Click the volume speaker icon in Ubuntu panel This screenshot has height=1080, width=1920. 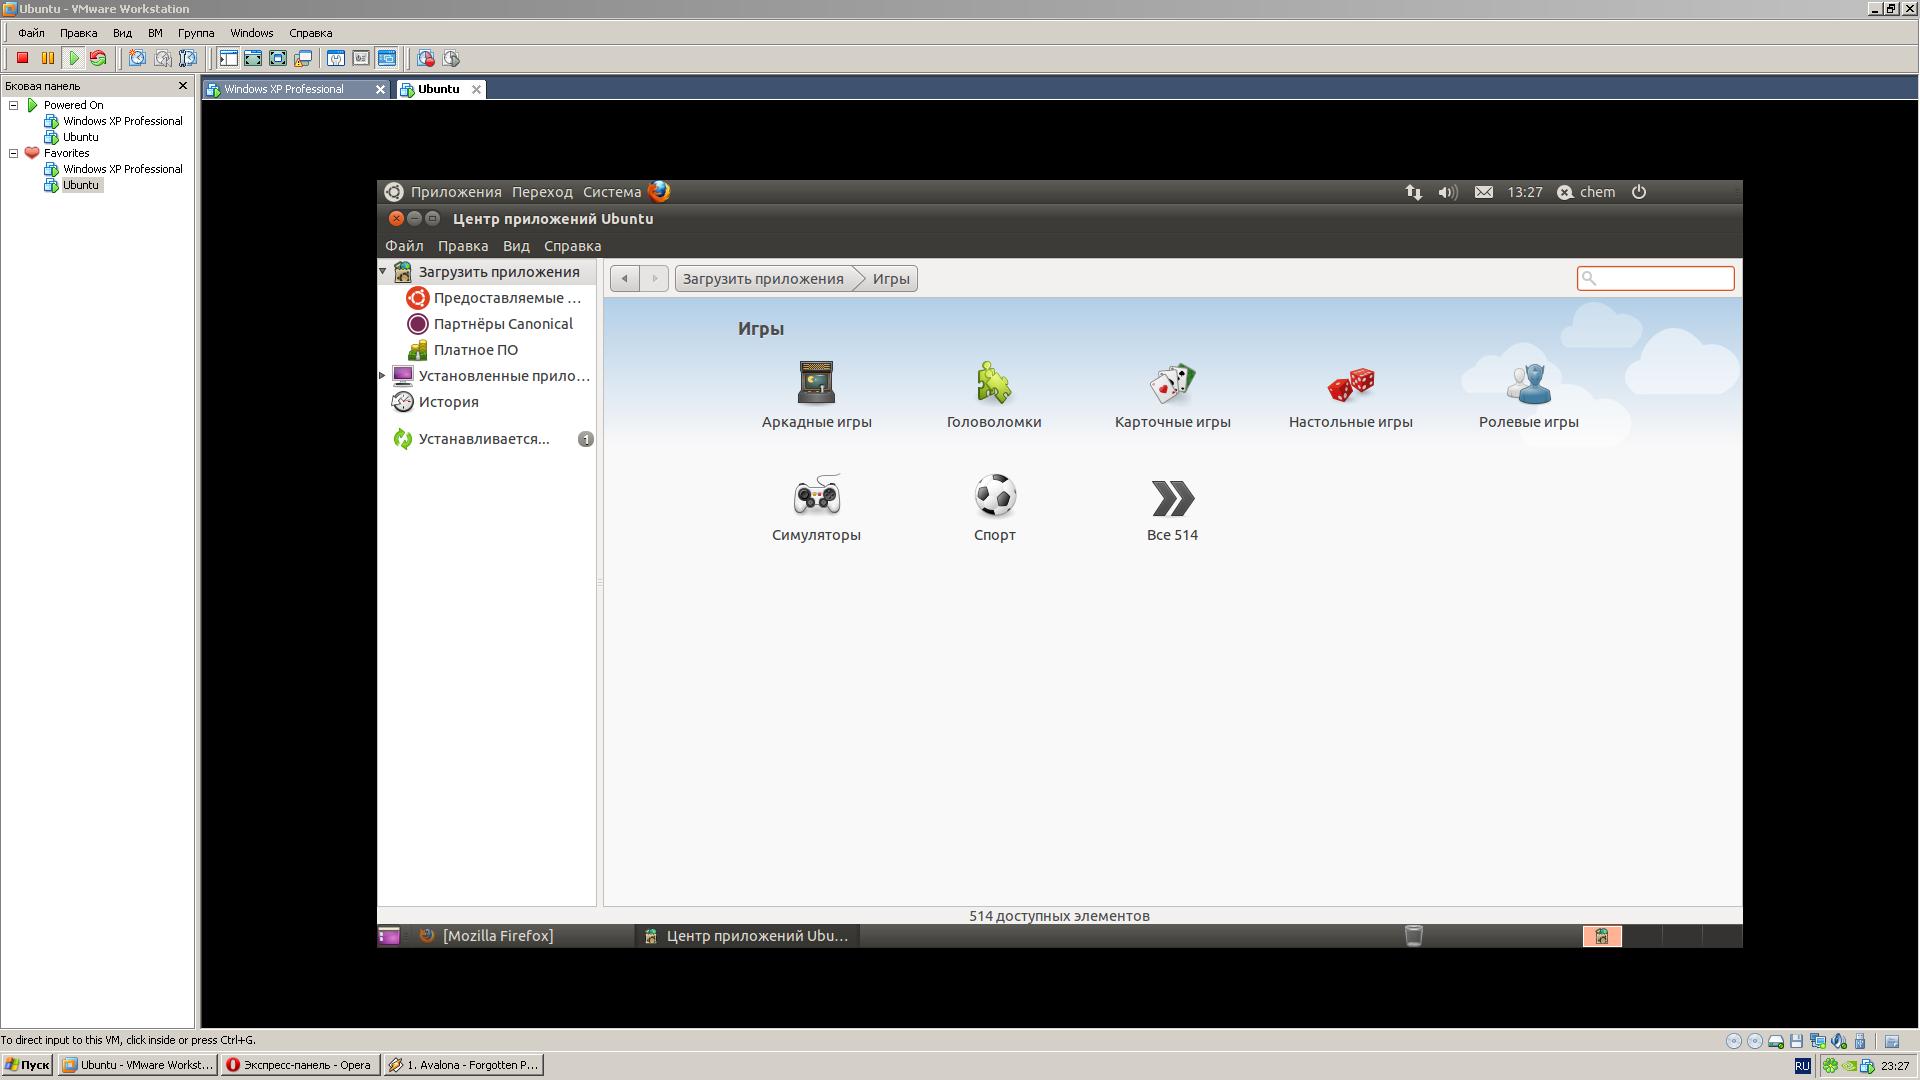[x=1447, y=192]
